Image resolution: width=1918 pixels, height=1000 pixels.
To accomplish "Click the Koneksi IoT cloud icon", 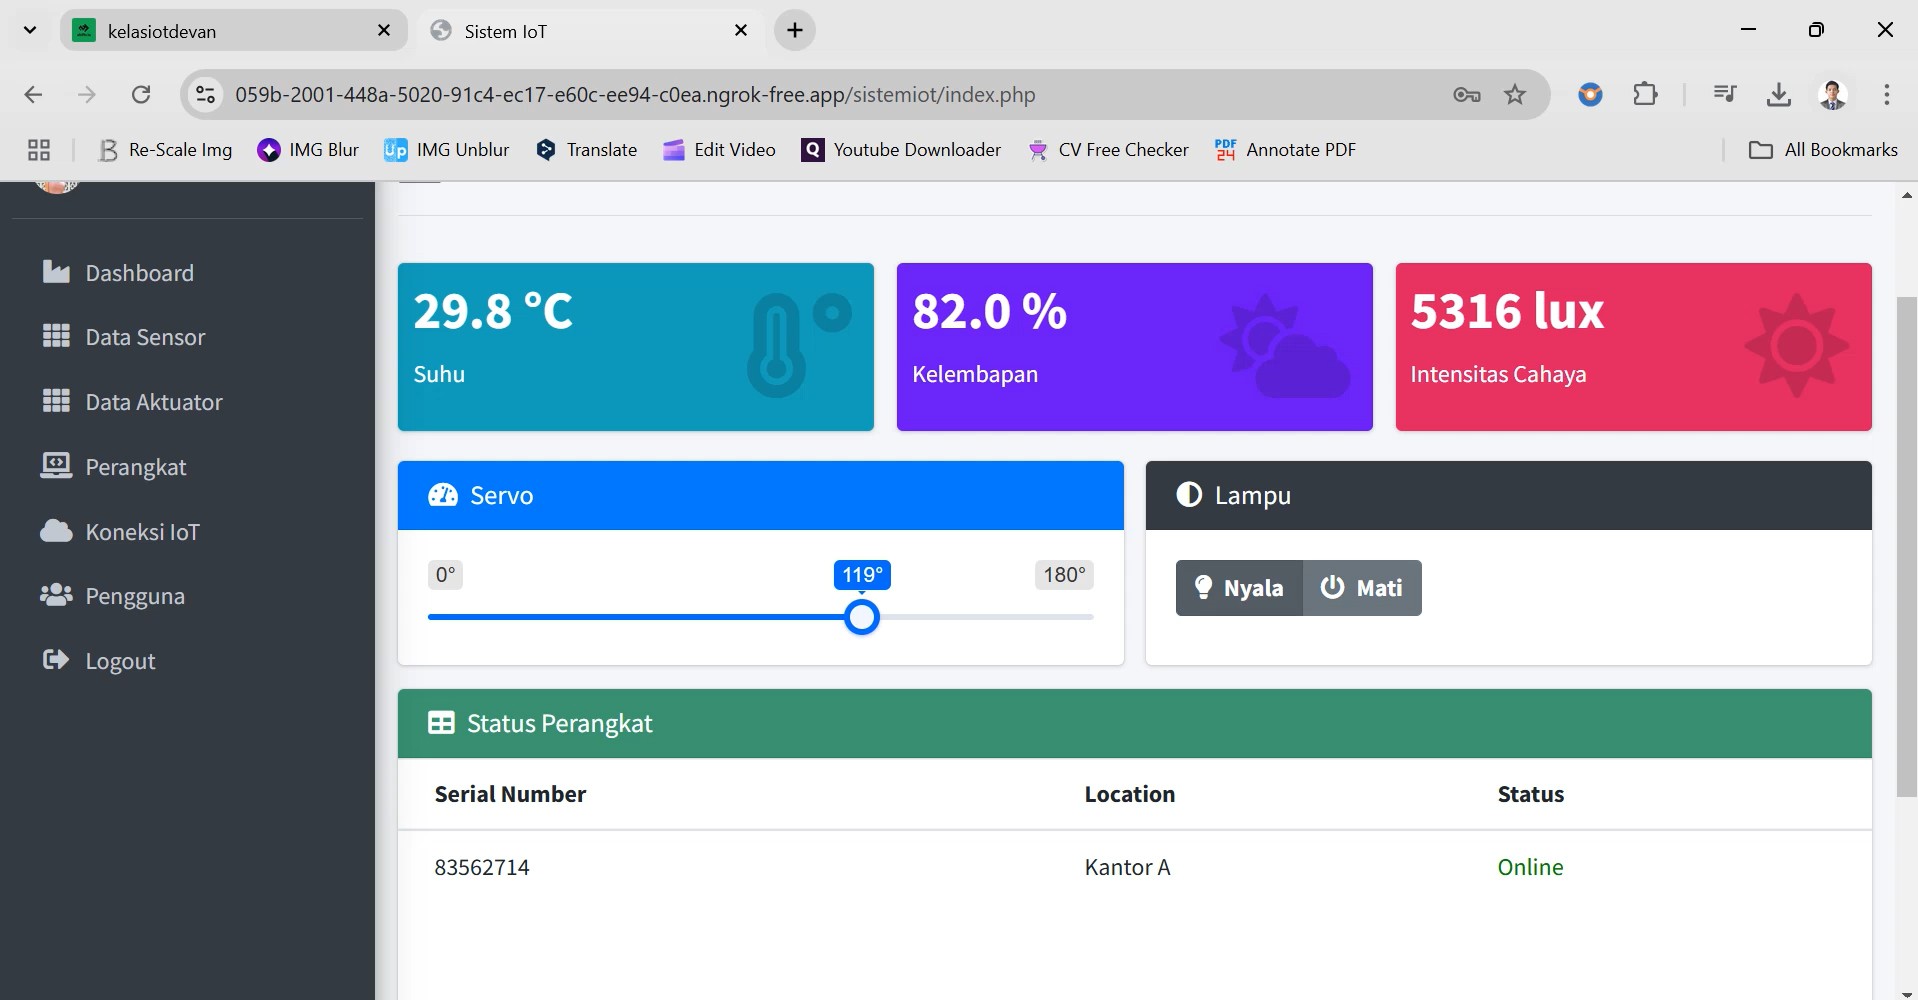I will [x=56, y=530].
